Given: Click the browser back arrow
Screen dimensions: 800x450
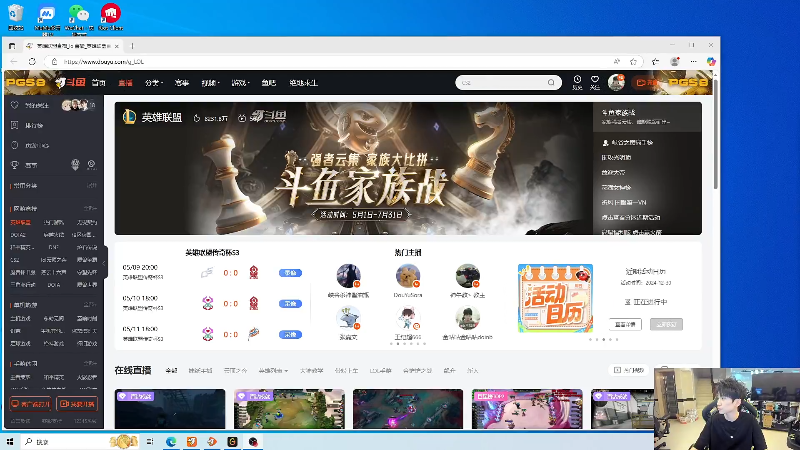Looking at the screenshot, I should [x=14, y=62].
